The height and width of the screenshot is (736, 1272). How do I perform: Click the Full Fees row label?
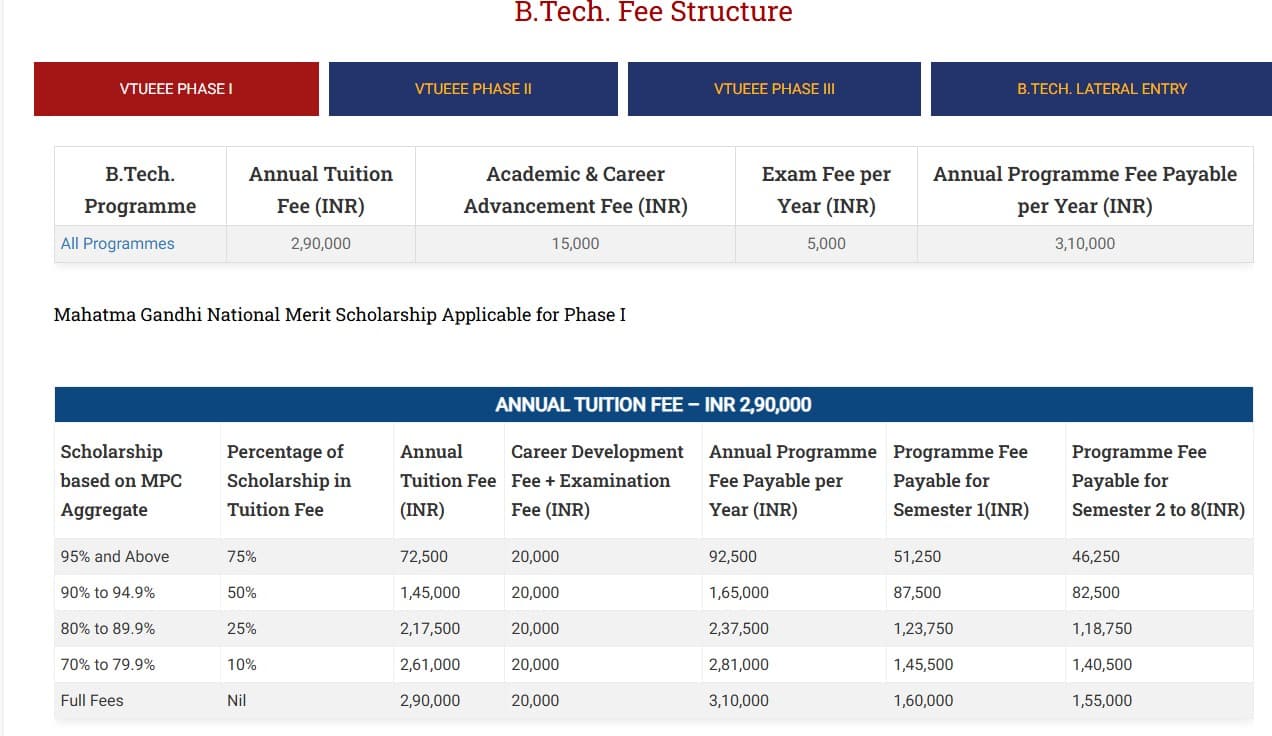[92, 701]
